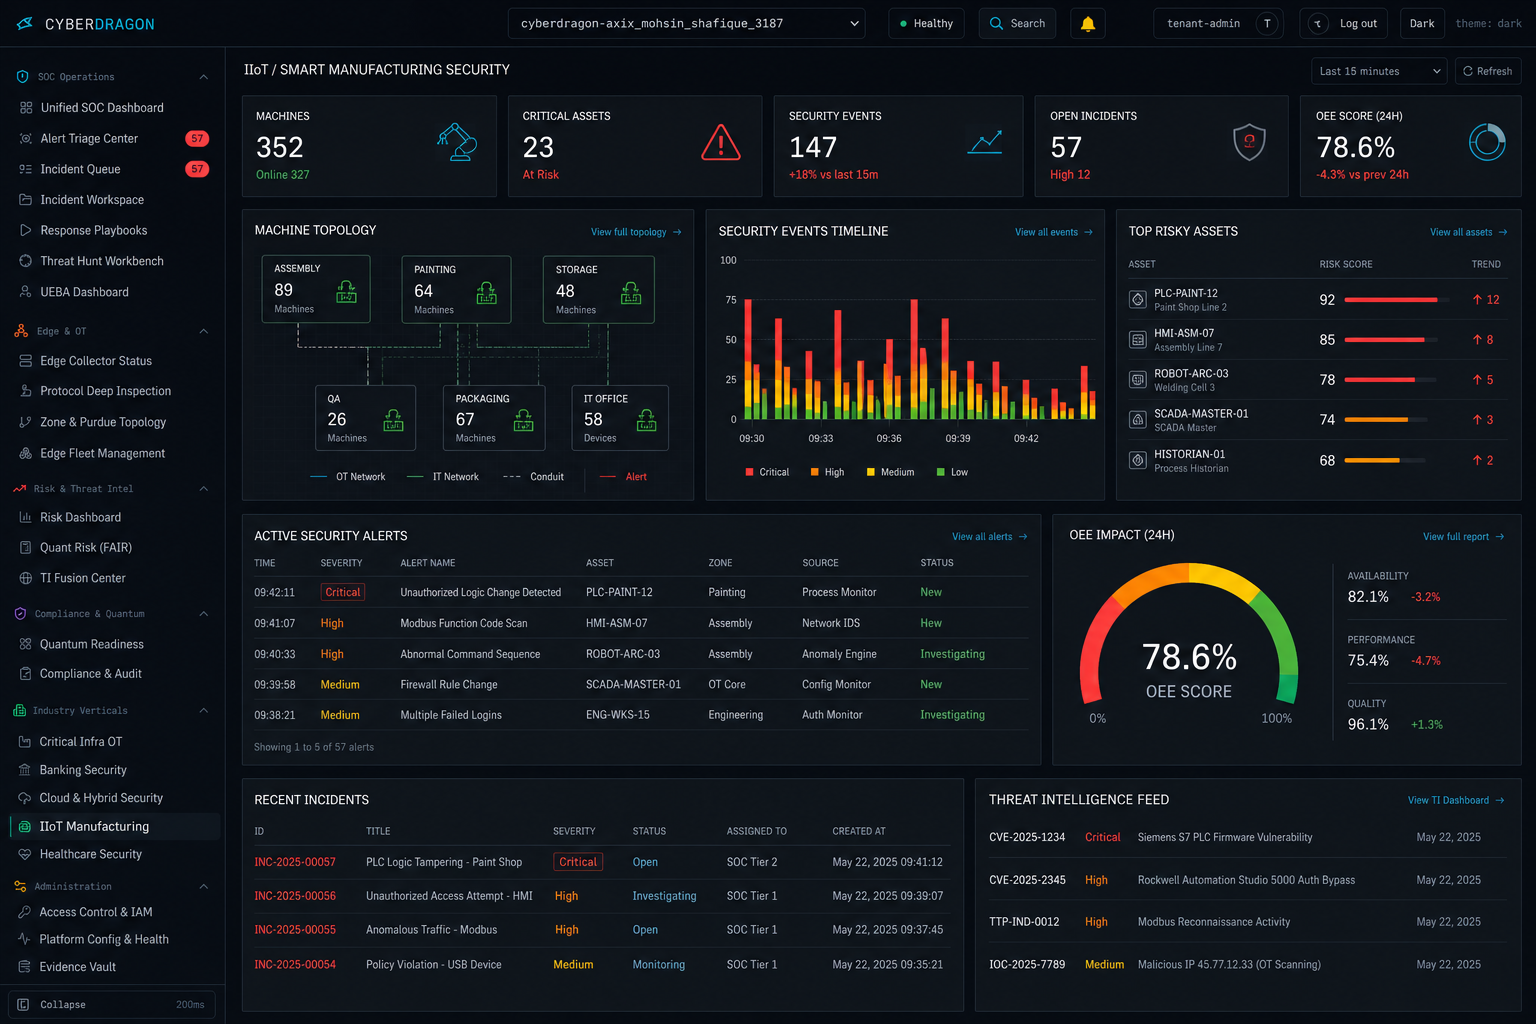The height and width of the screenshot is (1024, 1536).
Task: Click the Evidence Vault sidebar icon
Action: click(25, 967)
